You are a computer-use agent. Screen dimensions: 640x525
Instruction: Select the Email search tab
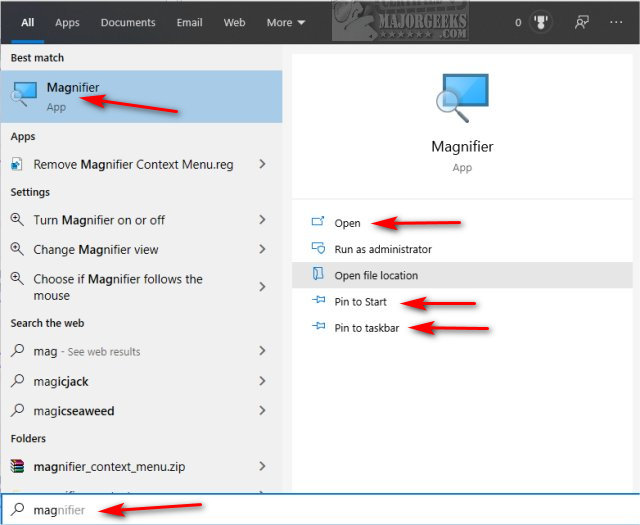tap(189, 22)
